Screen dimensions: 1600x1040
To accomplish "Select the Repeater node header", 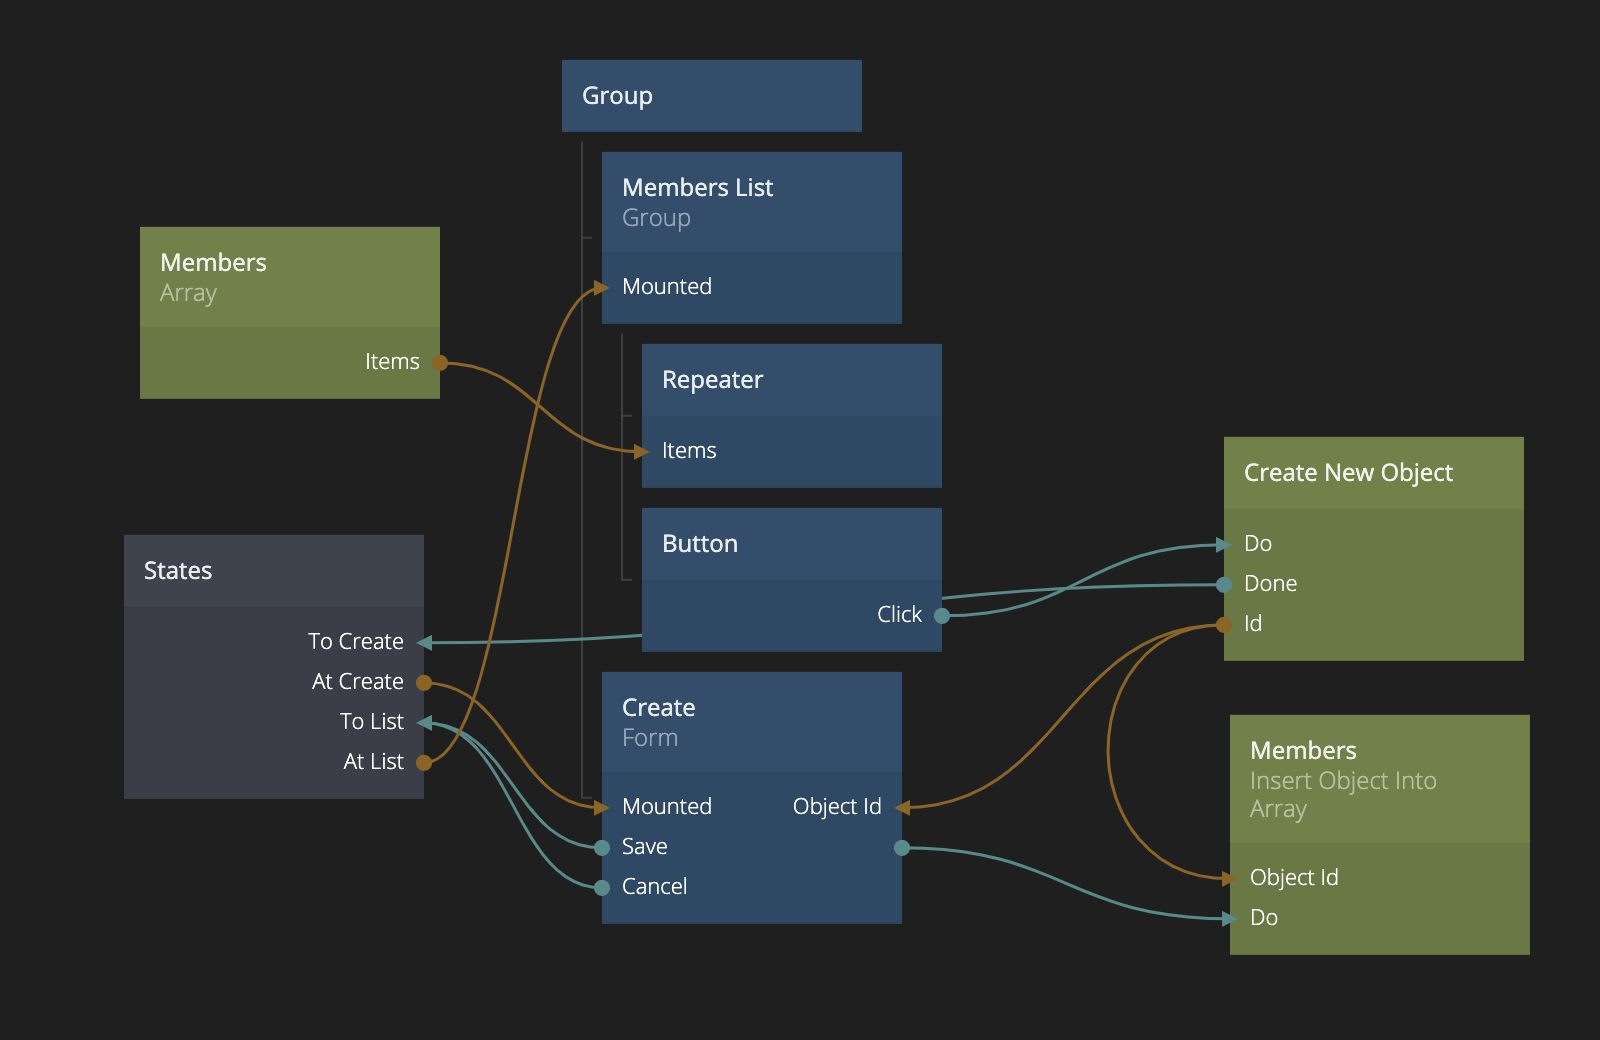I will pyautogui.click(x=791, y=380).
